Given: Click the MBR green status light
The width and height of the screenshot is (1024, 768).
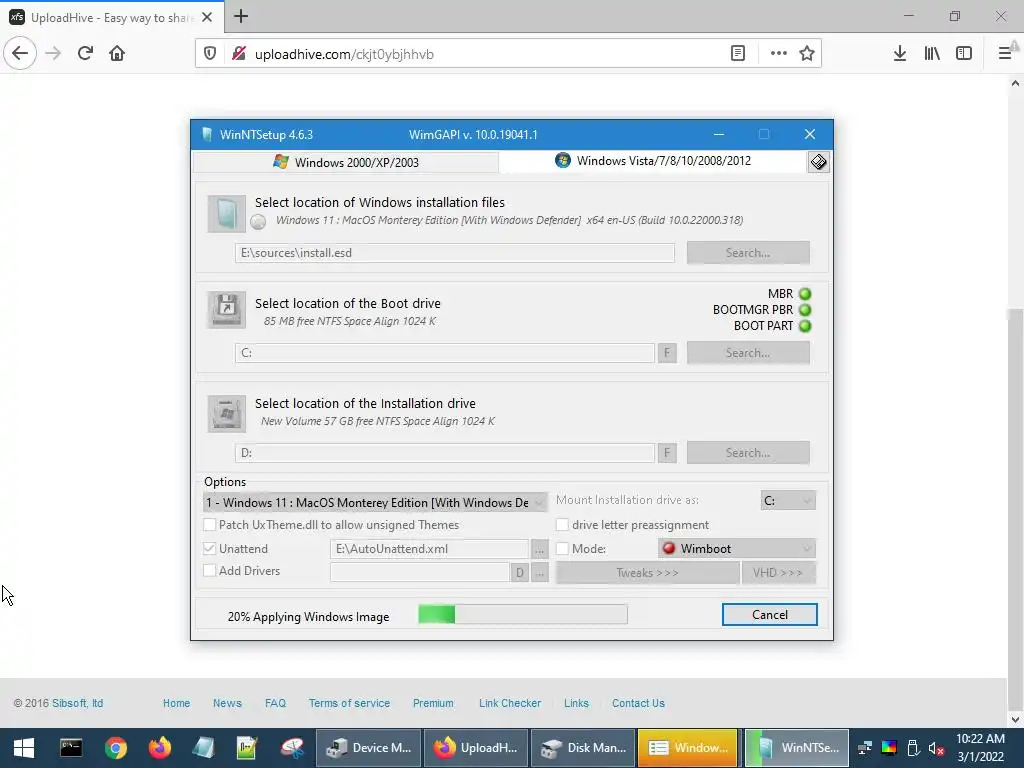Looking at the screenshot, I should click(805, 294).
